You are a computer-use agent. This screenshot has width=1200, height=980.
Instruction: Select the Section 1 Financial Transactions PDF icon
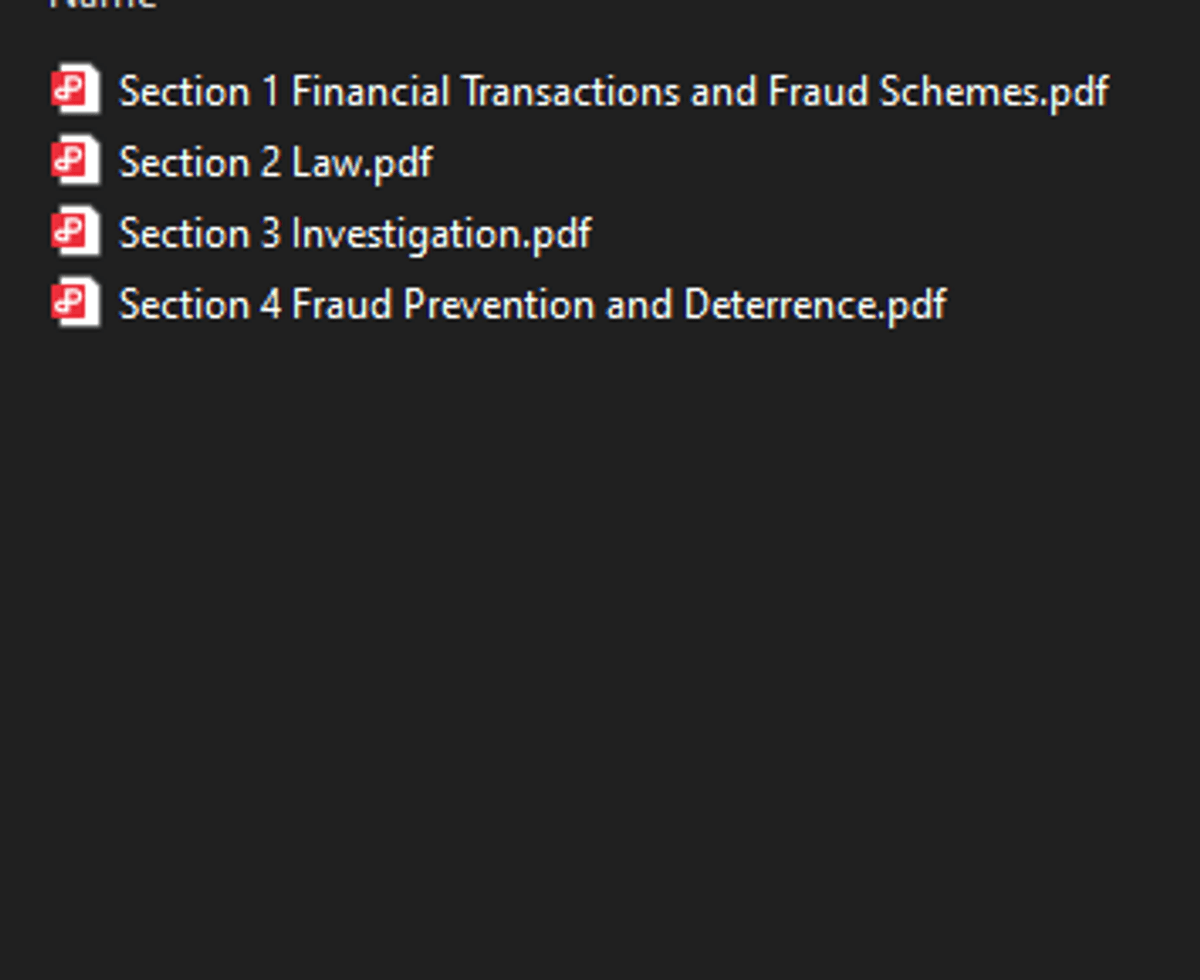[x=76, y=90]
